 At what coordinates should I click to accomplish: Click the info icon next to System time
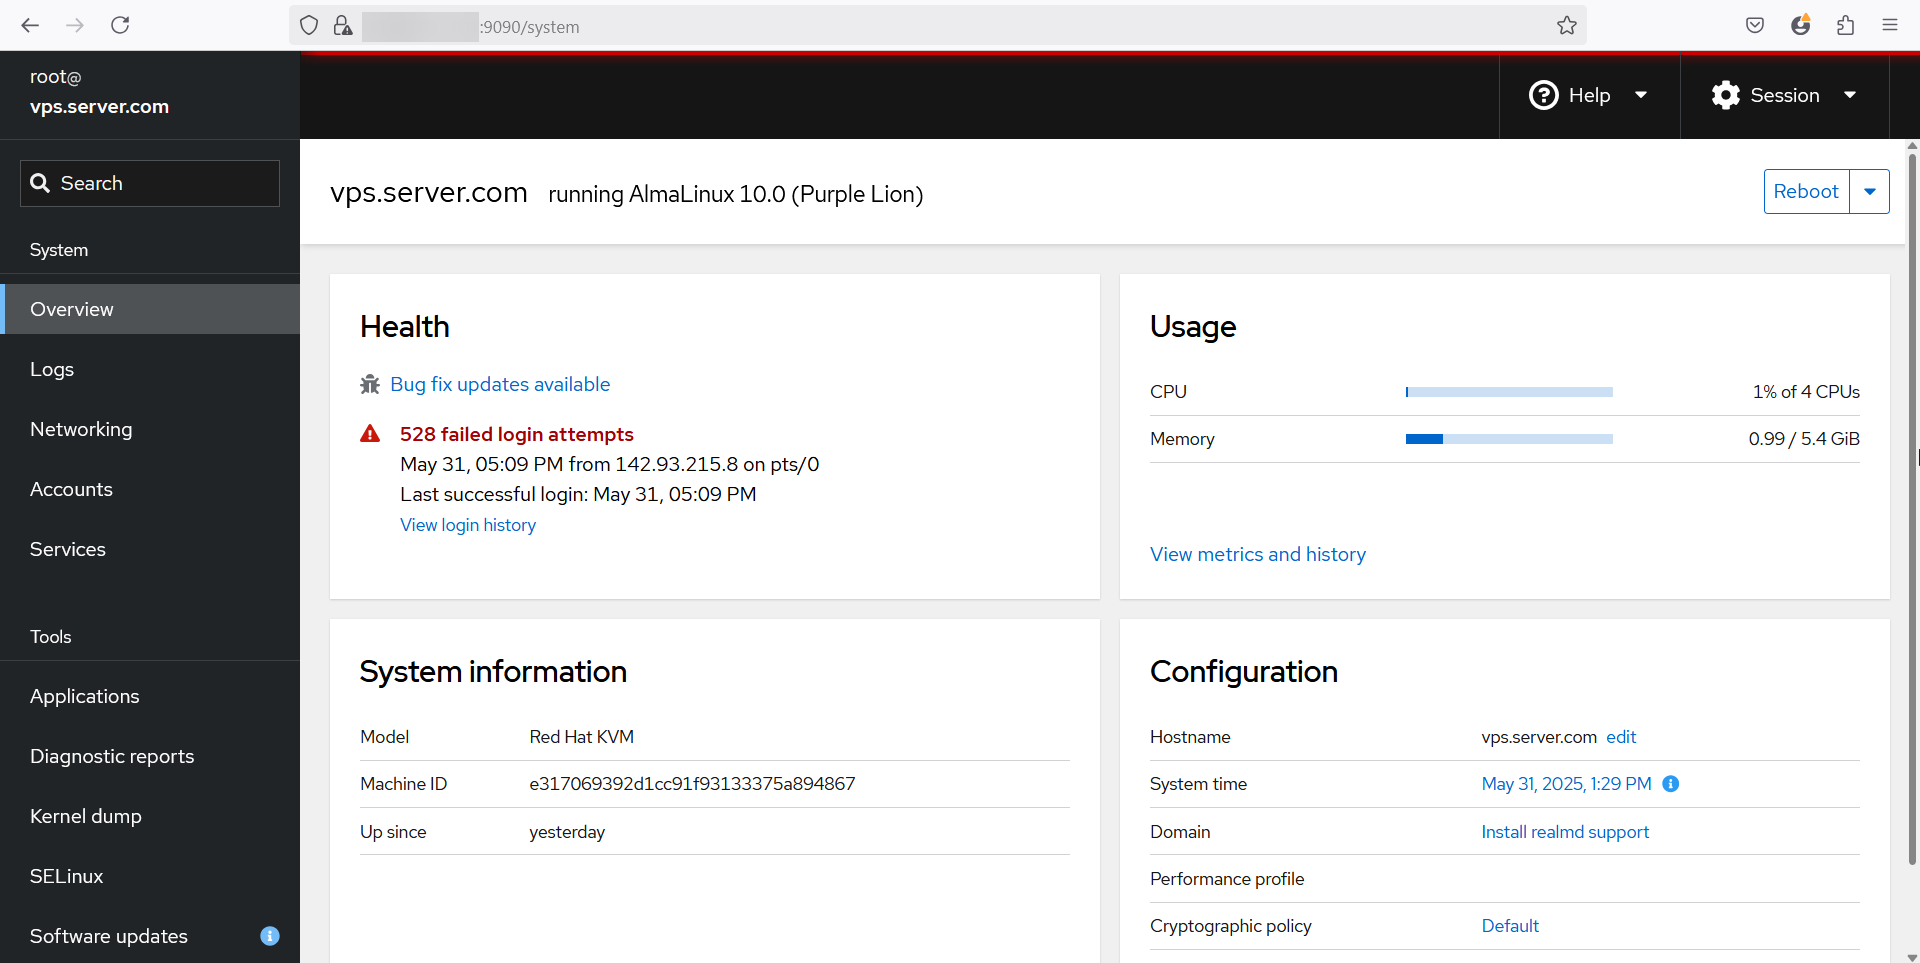1671,784
